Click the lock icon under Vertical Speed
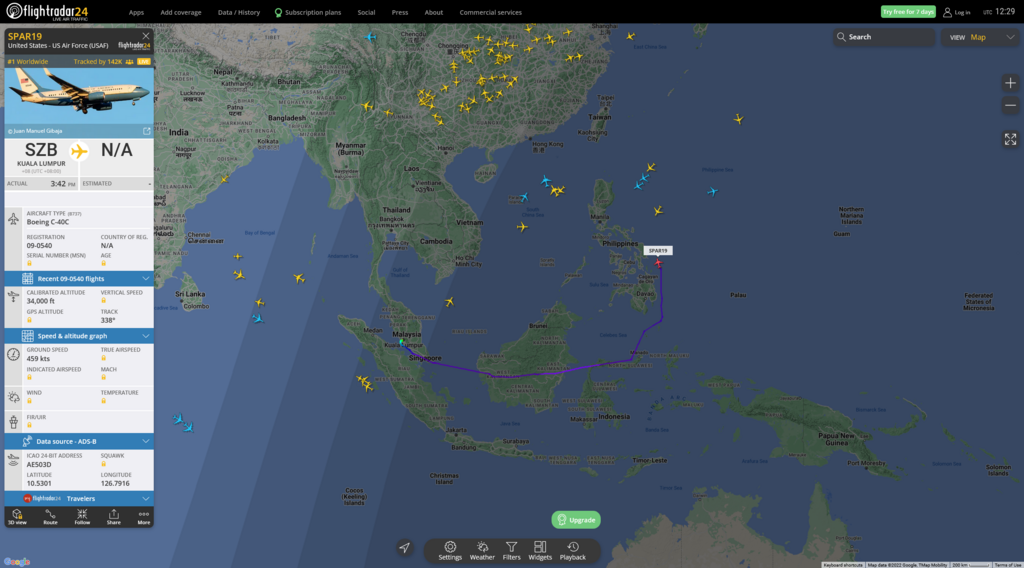 click(103, 300)
